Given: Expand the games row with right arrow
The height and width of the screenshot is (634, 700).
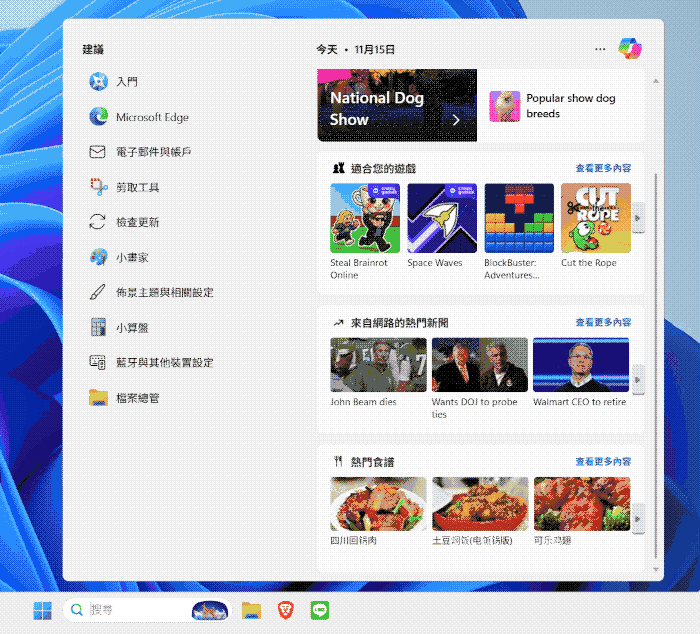Looking at the screenshot, I should tap(638, 217).
